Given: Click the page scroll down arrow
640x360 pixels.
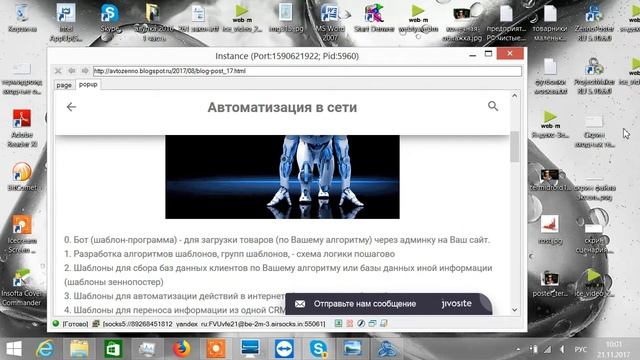Looking at the screenshot, I should tap(514, 310).
